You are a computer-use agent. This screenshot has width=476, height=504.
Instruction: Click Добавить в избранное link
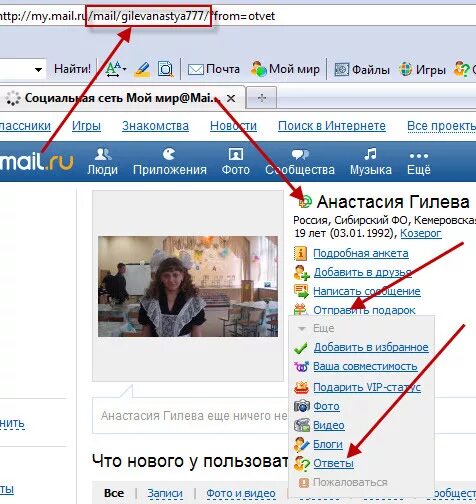(371, 347)
